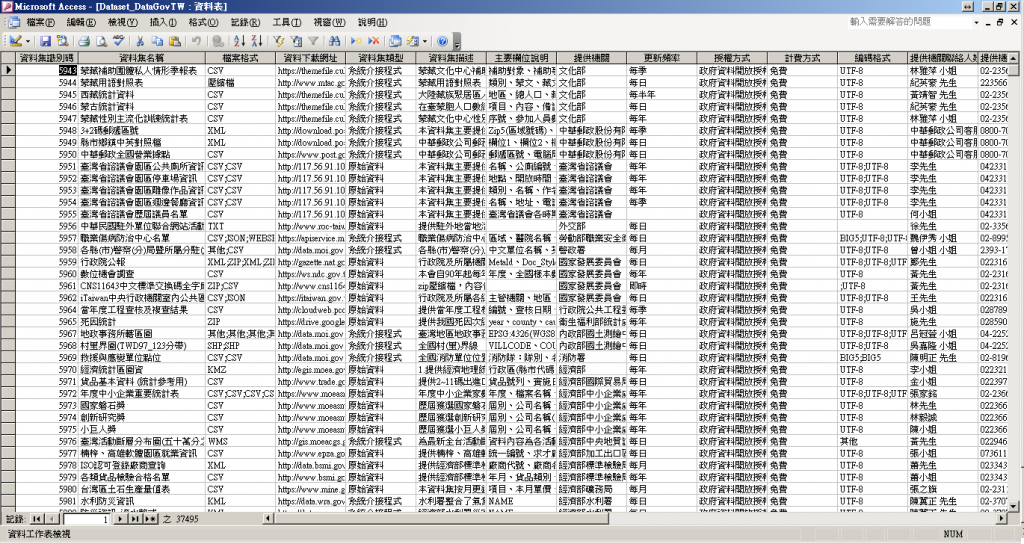Viewport: 1024px width, 544px height.
Task: Print the table using printer icon
Action: point(84,41)
